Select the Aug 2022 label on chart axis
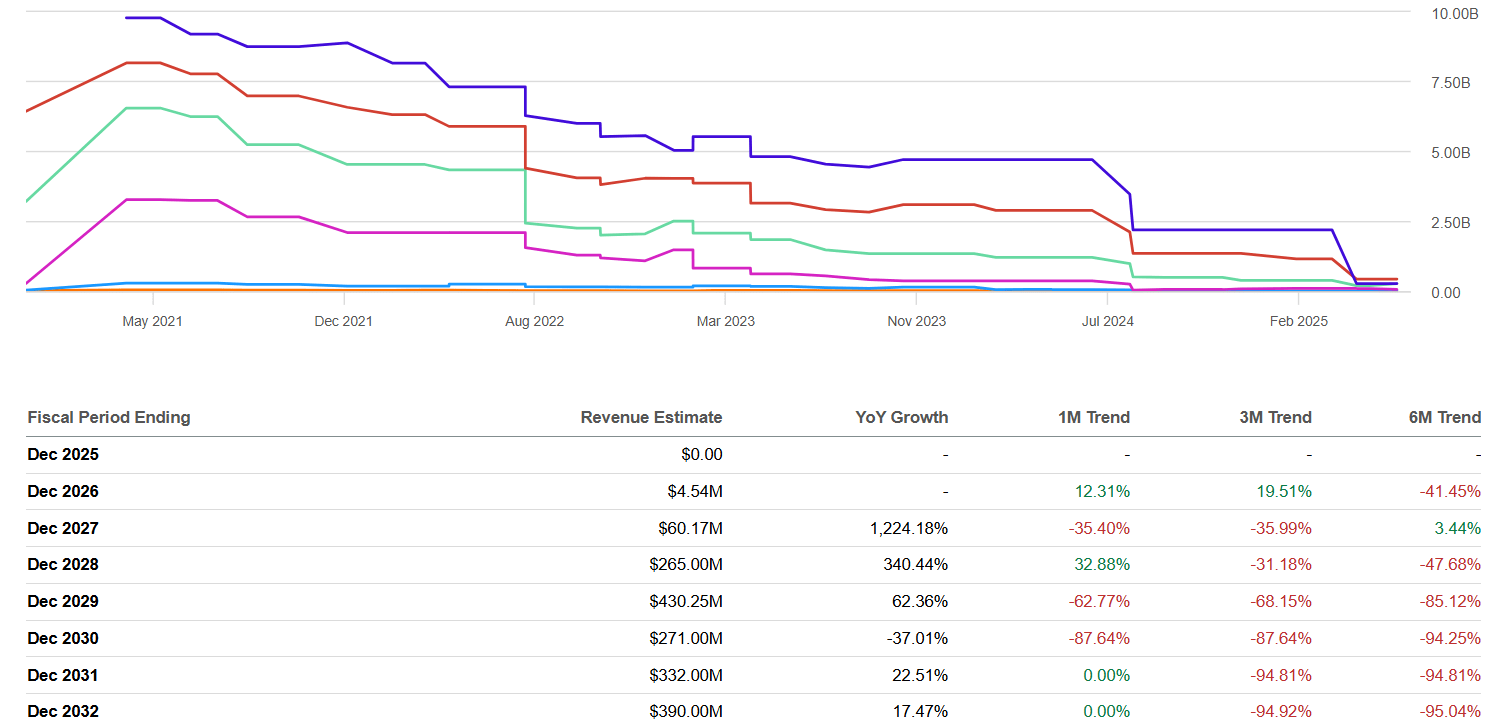The height and width of the screenshot is (727, 1492). click(x=535, y=321)
